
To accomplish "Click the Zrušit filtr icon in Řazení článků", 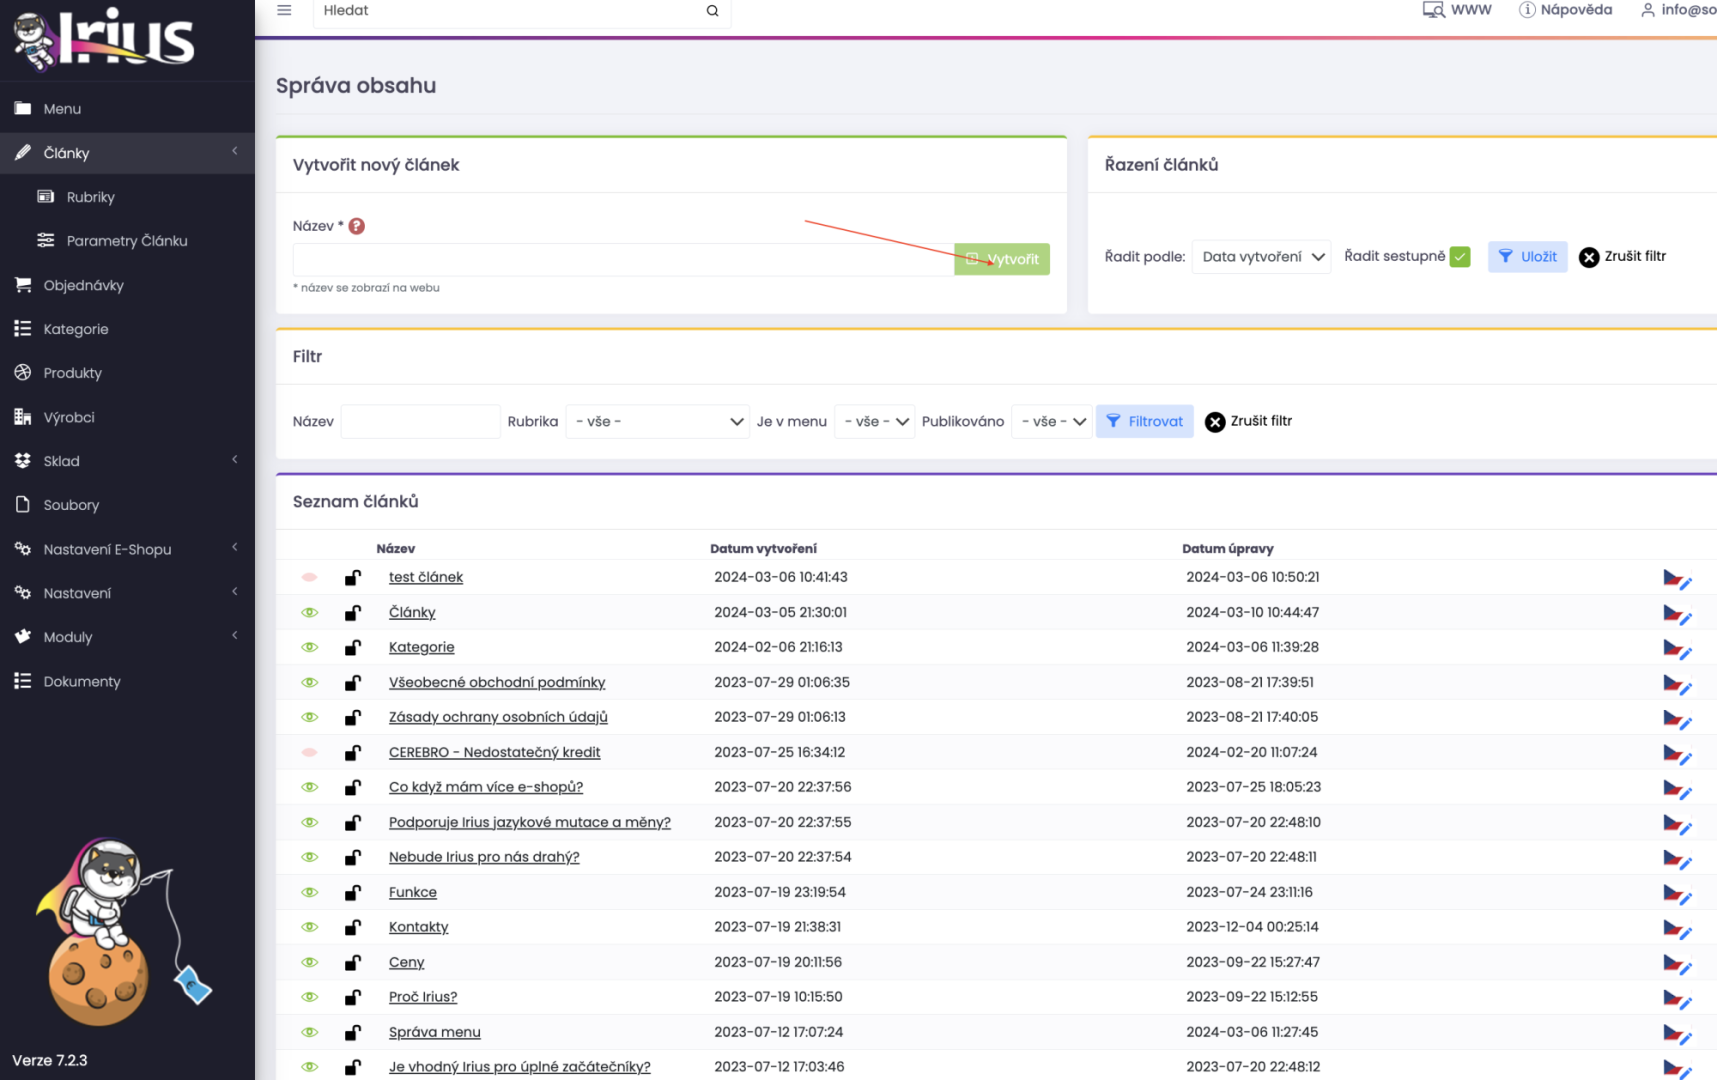I will point(1588,257).
